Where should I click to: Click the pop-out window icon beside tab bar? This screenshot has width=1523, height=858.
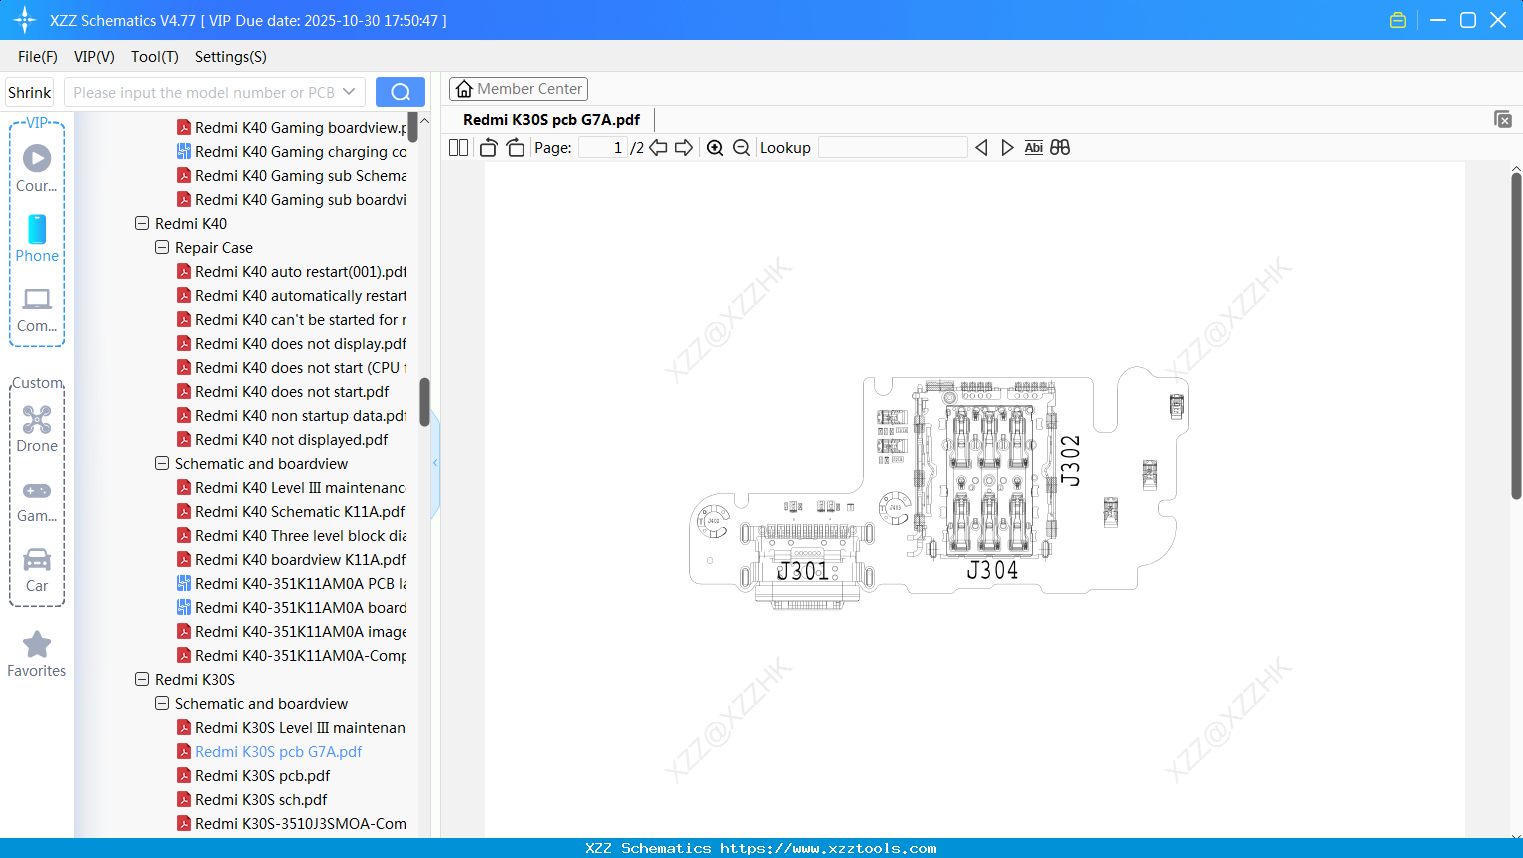click(1502, 119)
